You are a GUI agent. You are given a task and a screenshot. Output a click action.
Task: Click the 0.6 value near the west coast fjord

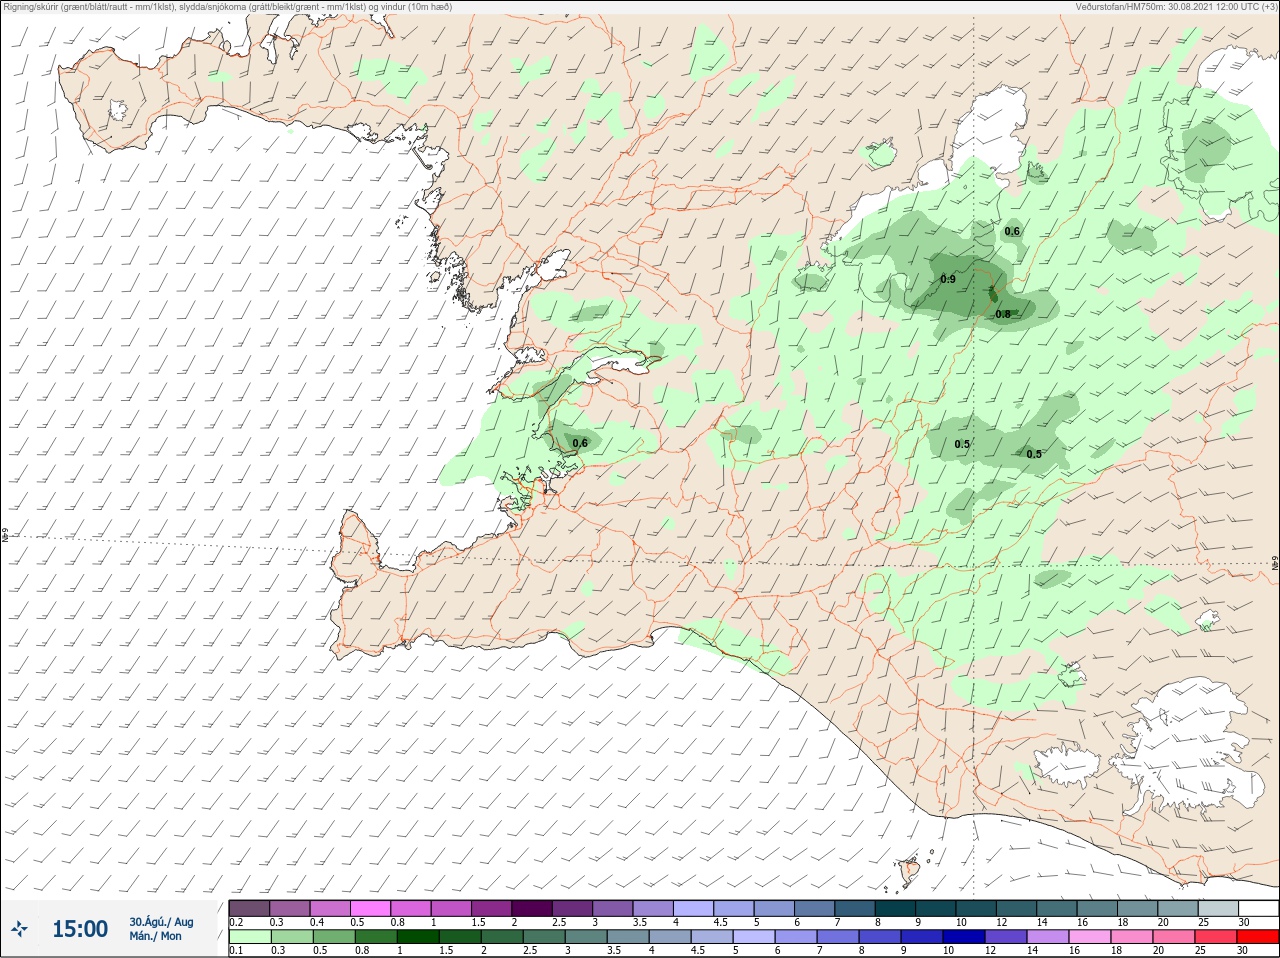point(580,442)
